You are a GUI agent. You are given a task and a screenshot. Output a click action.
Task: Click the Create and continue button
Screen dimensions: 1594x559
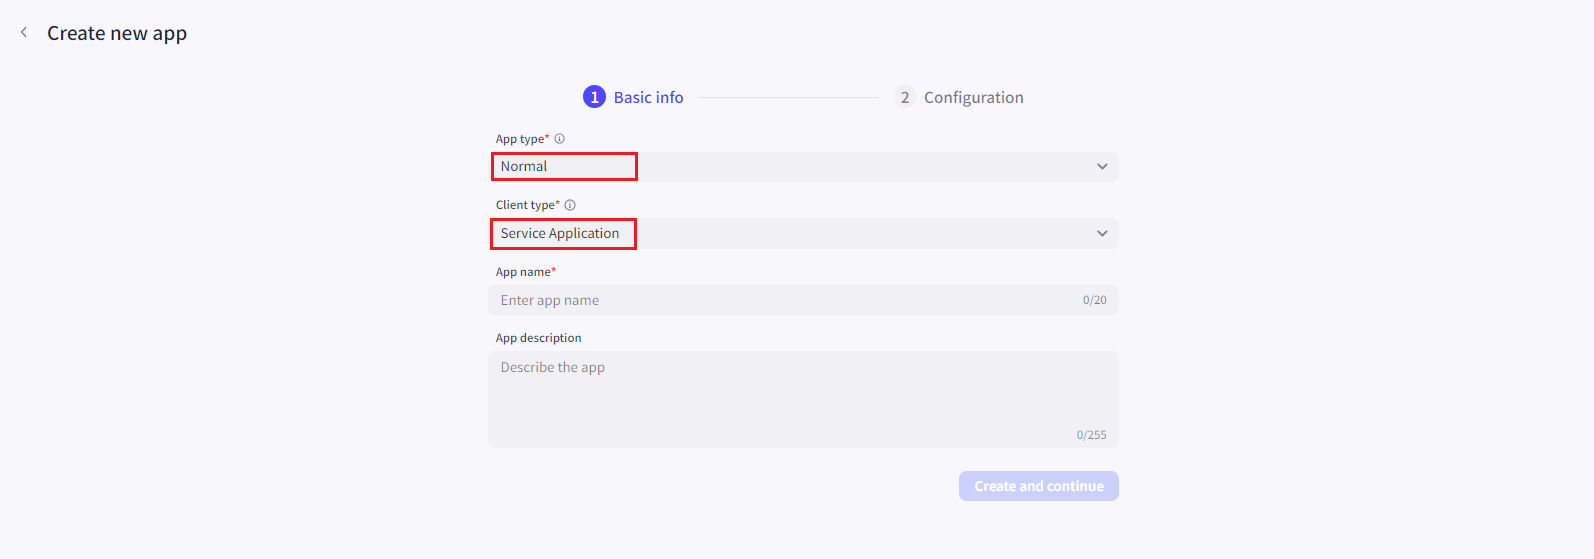[1039, 486]
